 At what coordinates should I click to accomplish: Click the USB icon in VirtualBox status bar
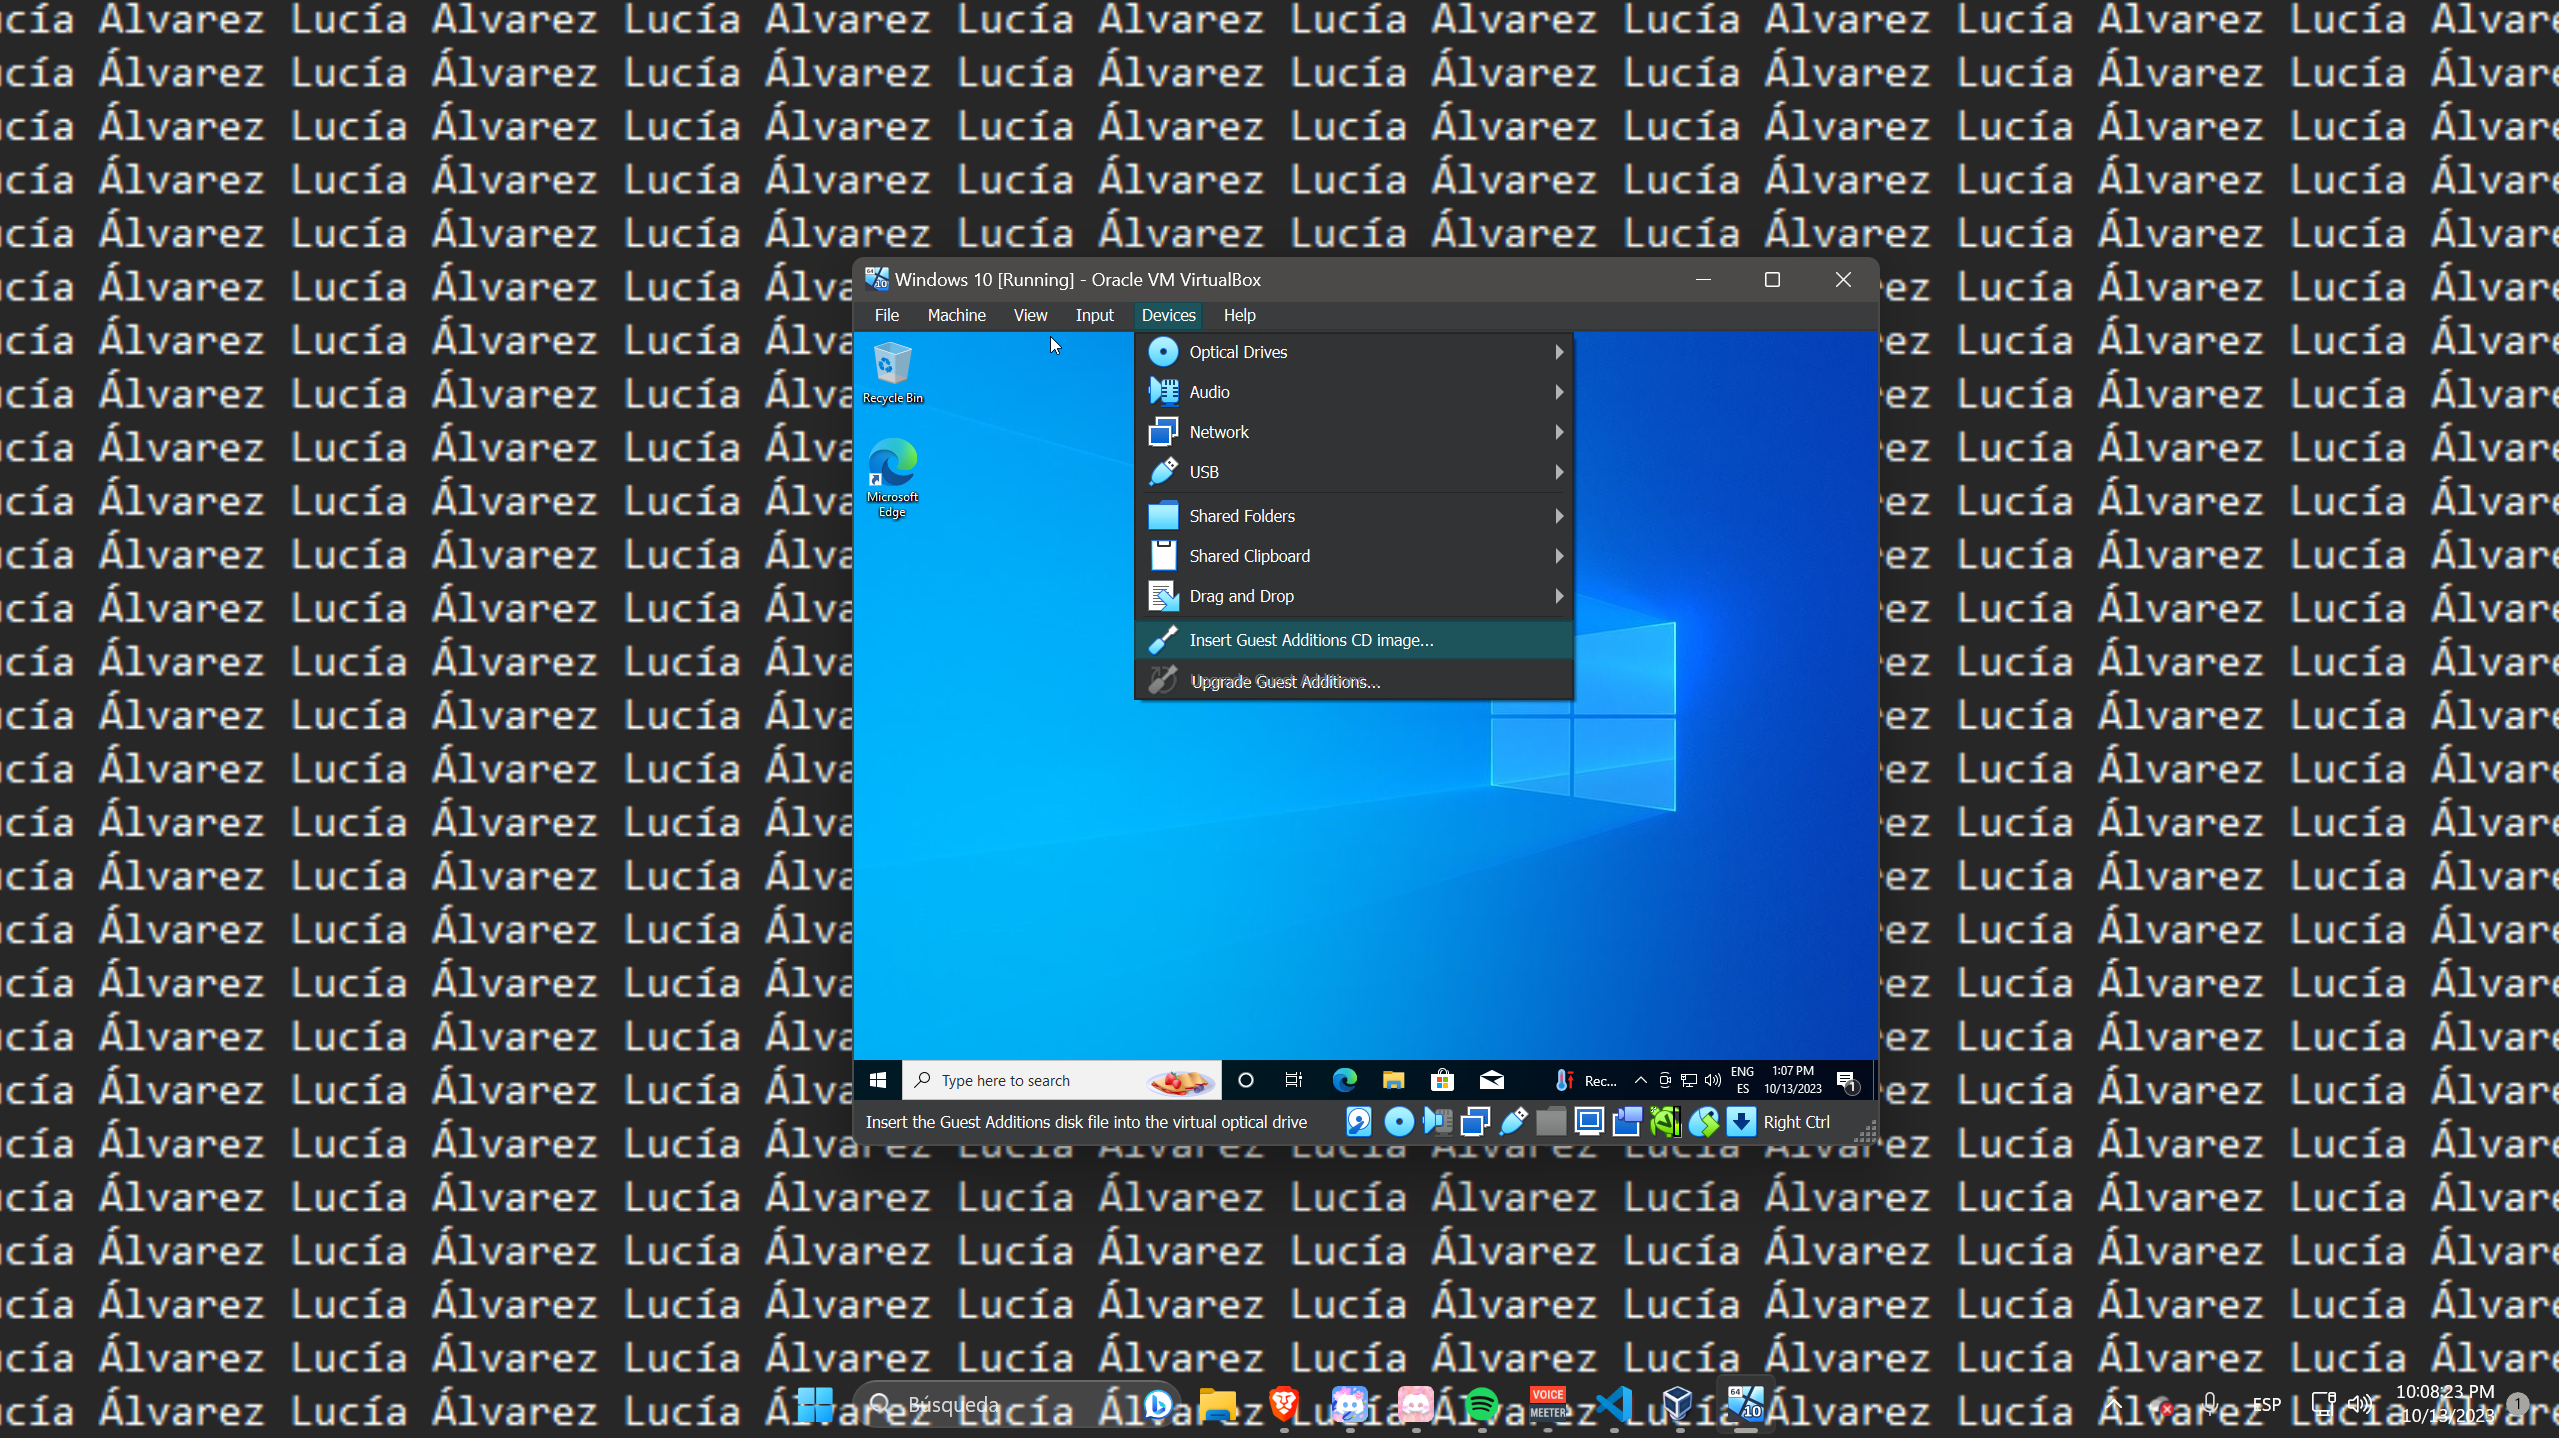1513,1122
